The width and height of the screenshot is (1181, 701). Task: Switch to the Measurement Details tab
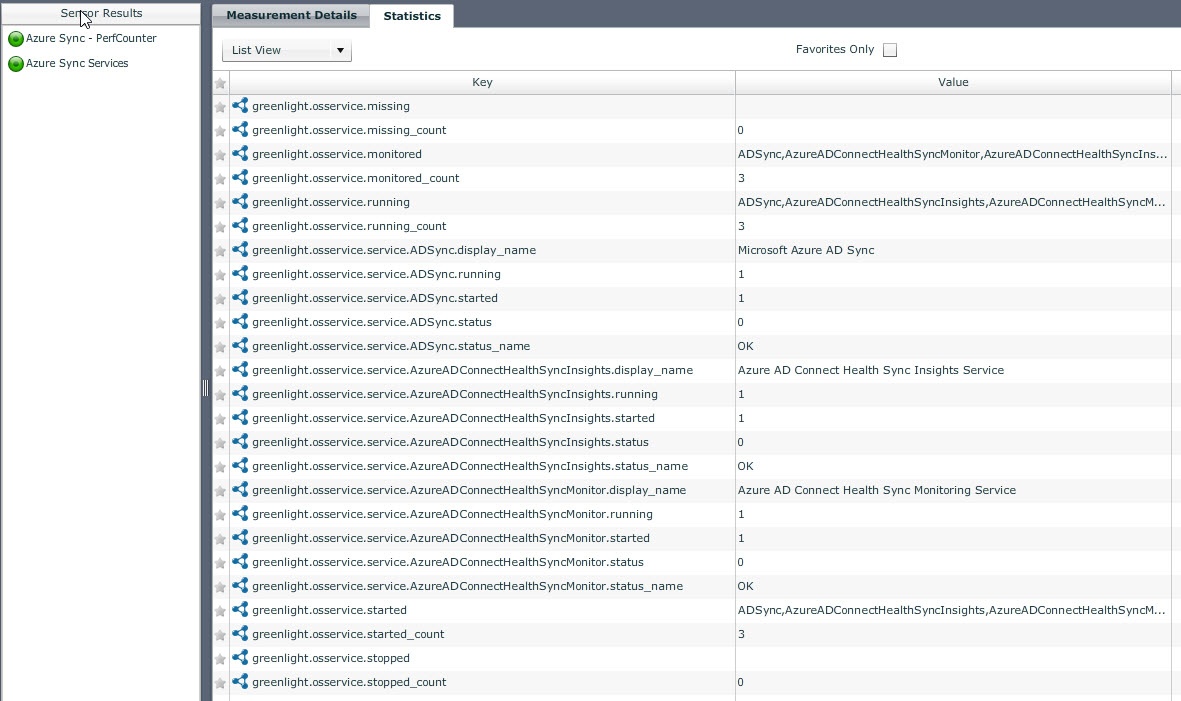click(291, 15)
